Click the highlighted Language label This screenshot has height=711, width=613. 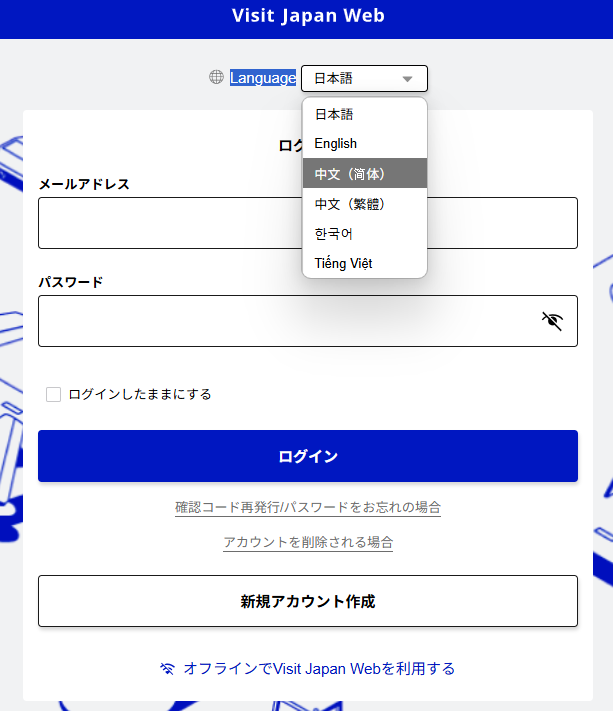click(263, 78)
